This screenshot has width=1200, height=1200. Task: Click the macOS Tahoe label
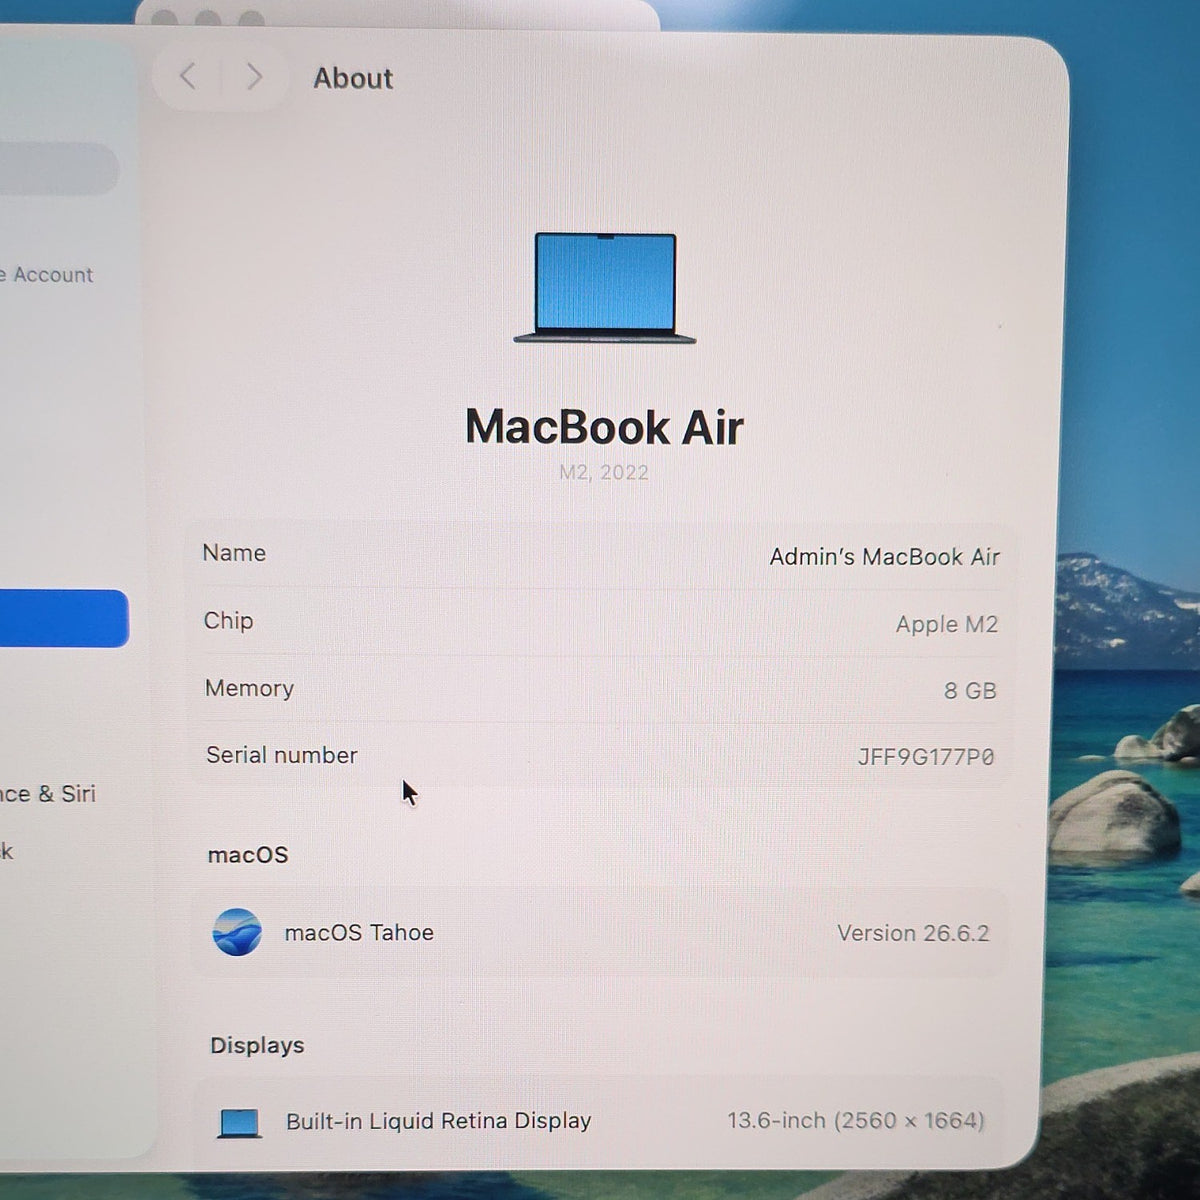coord(359,933)
